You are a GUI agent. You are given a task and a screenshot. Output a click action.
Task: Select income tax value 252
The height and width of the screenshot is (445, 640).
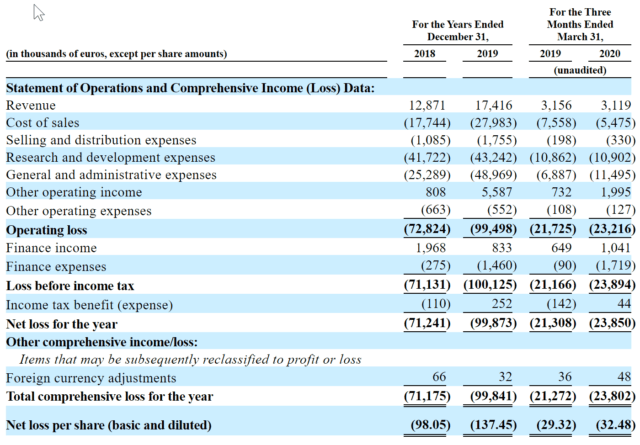[502, 304]
